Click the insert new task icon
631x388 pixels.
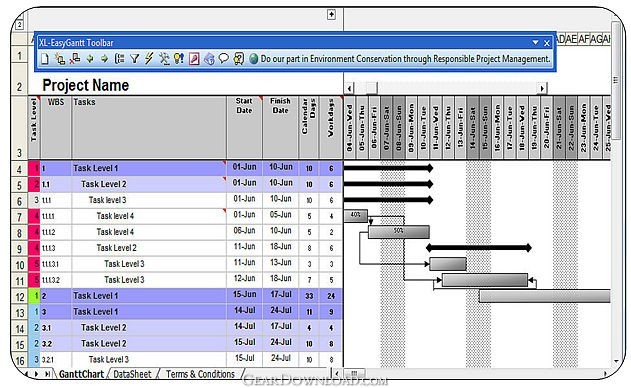click(x=60, y=59)
